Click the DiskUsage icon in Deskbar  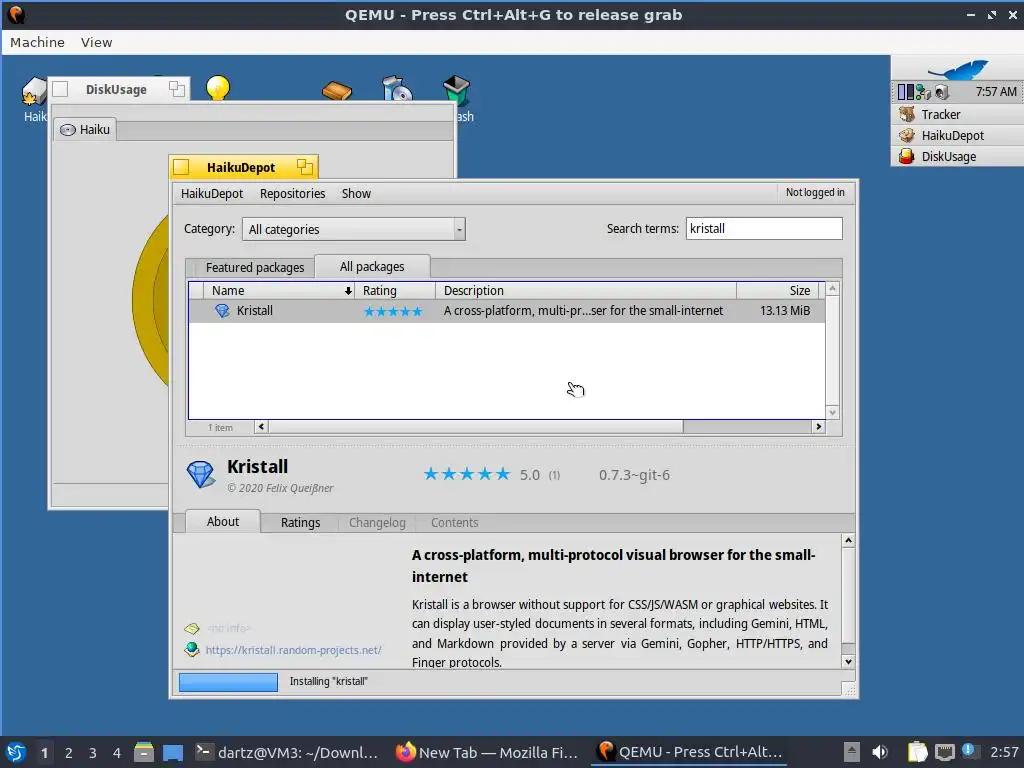click(x=906, y=156)
